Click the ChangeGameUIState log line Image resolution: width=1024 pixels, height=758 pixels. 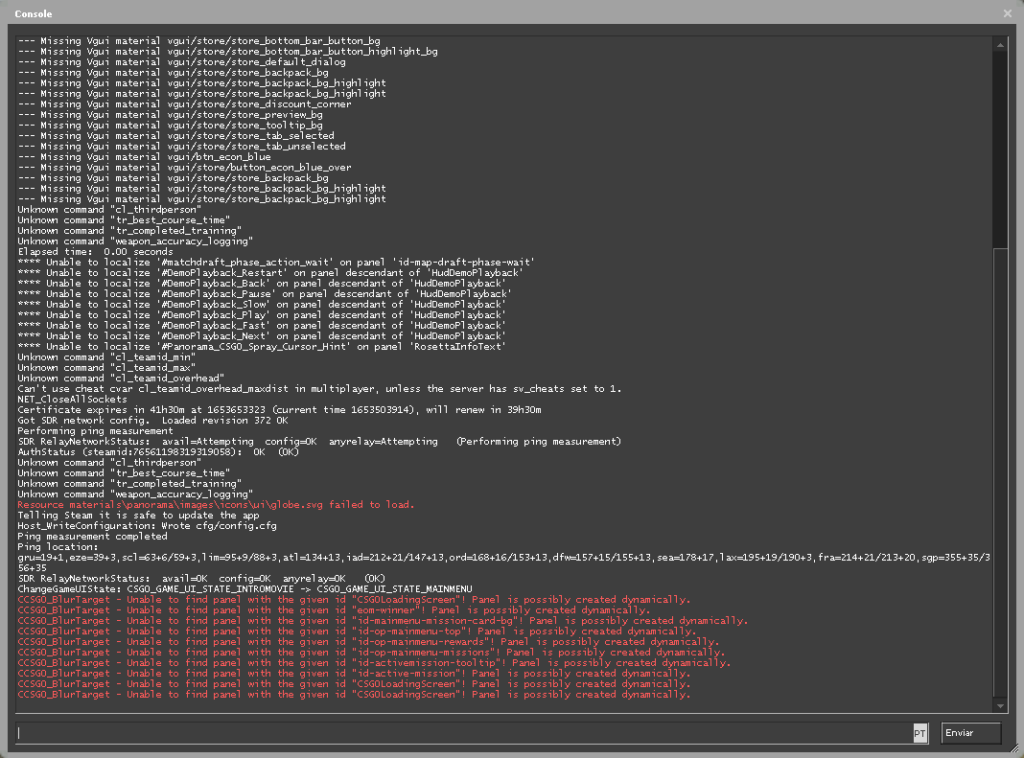click(x=244, y=589)
